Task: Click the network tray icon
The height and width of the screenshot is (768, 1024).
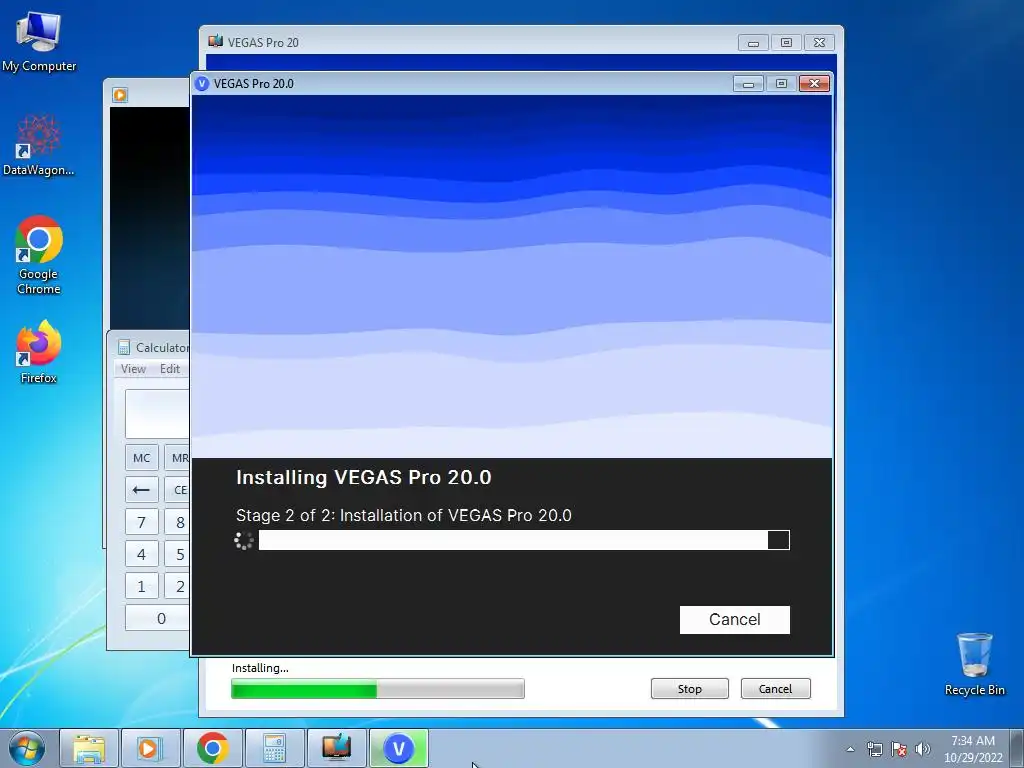Action: [874, 749]
